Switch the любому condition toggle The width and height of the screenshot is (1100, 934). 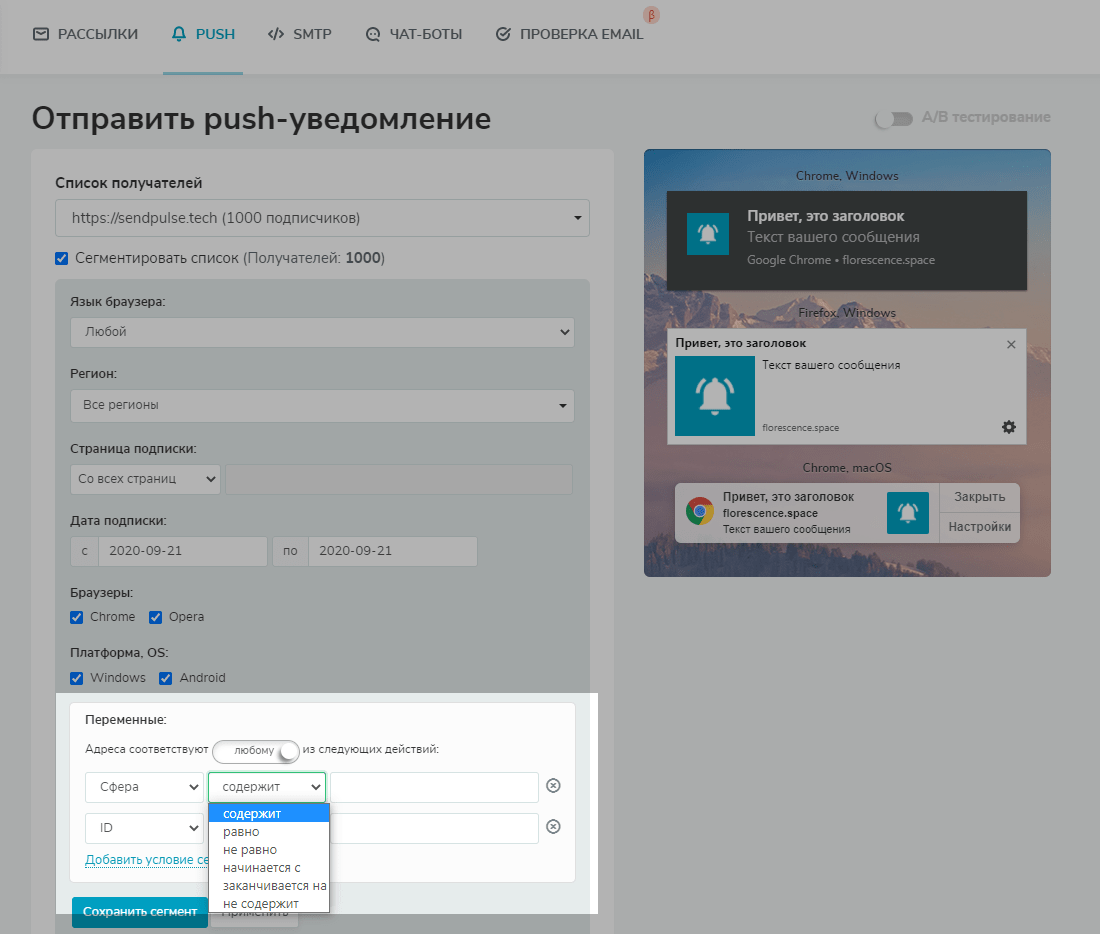pos(256,750)
